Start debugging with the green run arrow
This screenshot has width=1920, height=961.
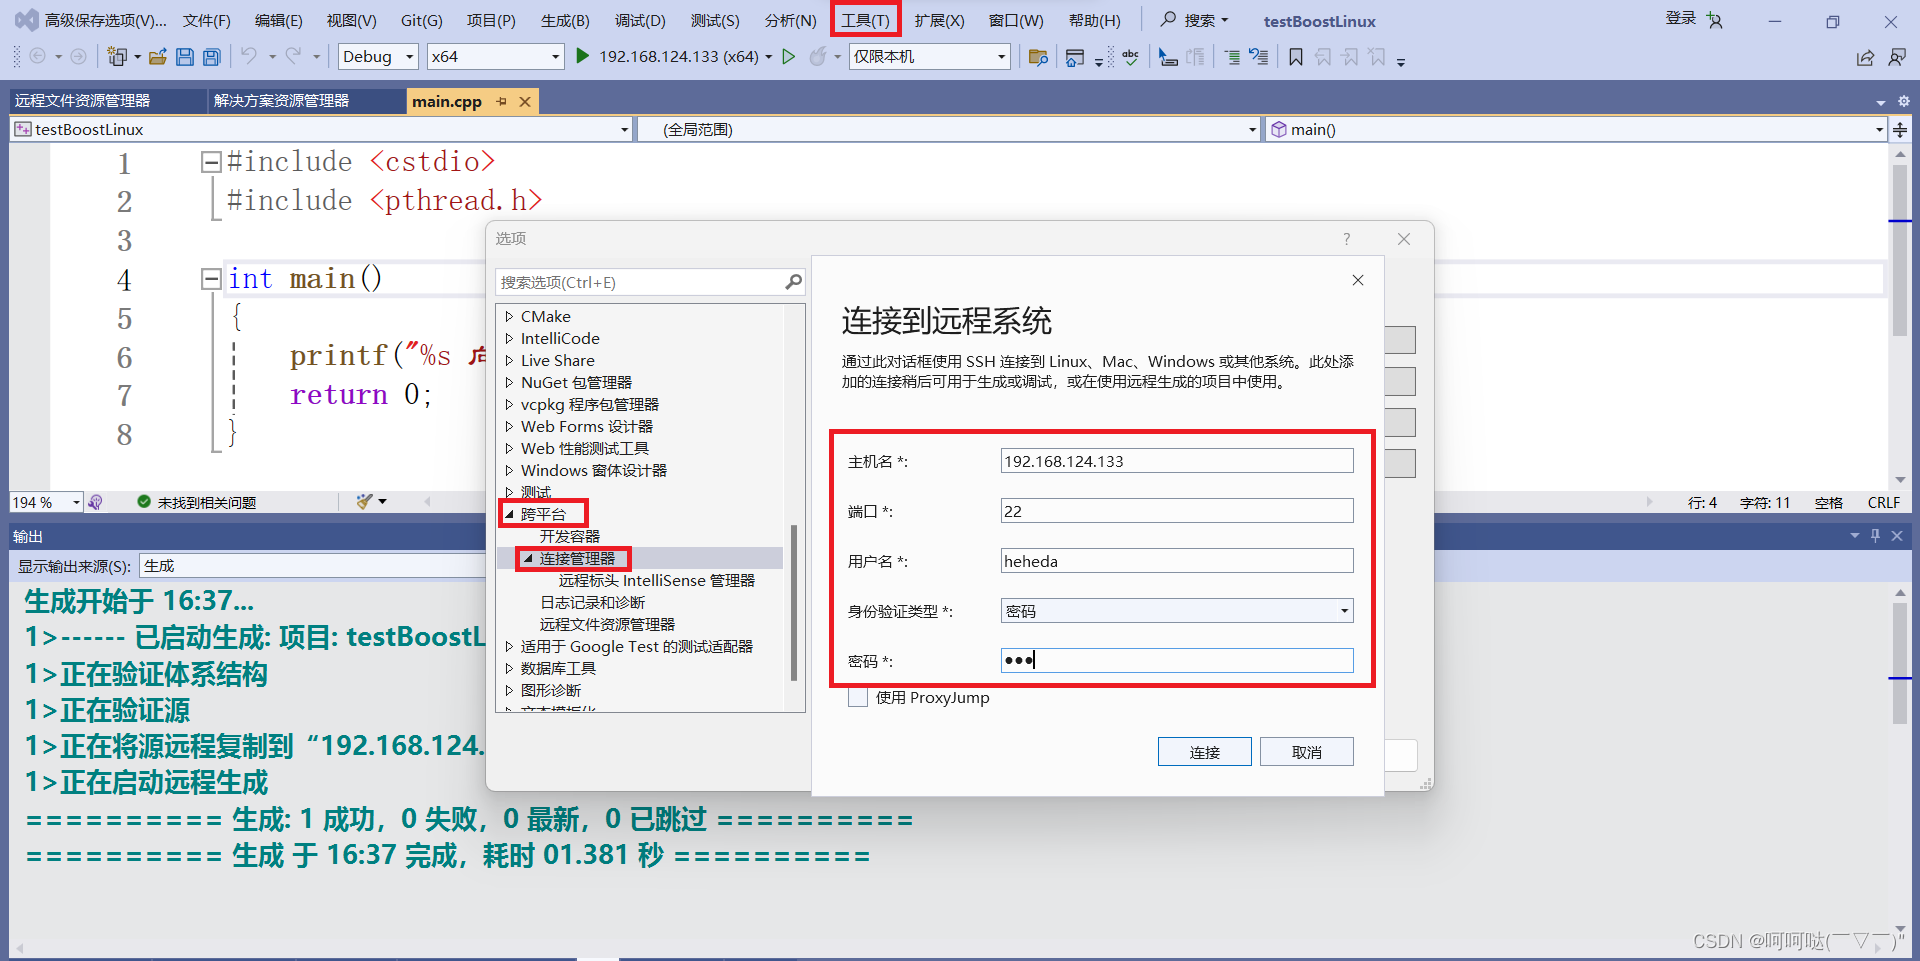(583, 57)
